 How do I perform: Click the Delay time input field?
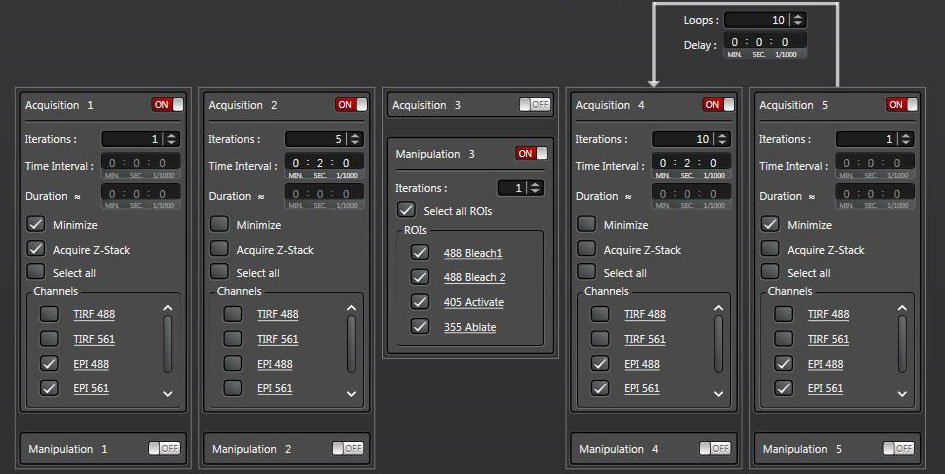[x=764, y=42]
